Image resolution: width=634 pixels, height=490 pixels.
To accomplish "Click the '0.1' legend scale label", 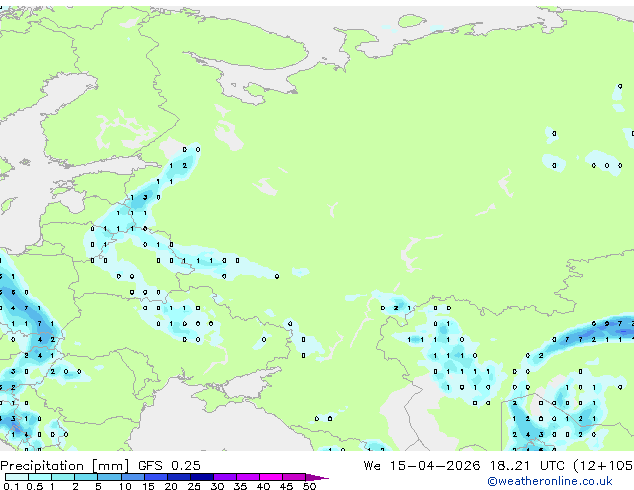I will click(x=11, y=486).
